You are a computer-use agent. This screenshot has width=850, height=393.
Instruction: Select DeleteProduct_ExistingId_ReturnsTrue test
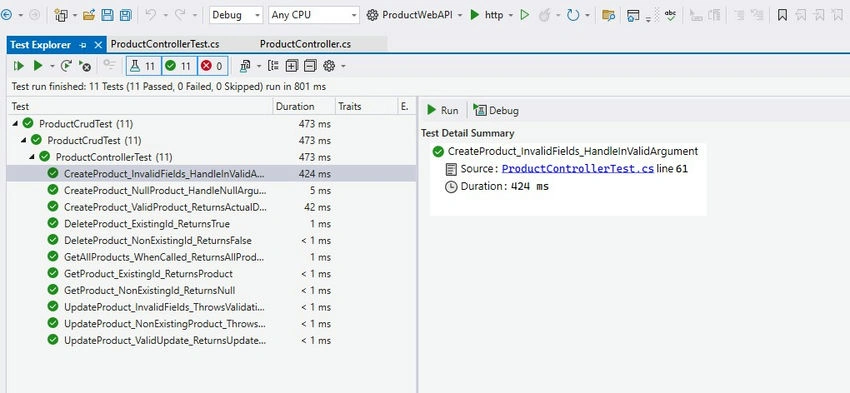[x=212, y=224]
